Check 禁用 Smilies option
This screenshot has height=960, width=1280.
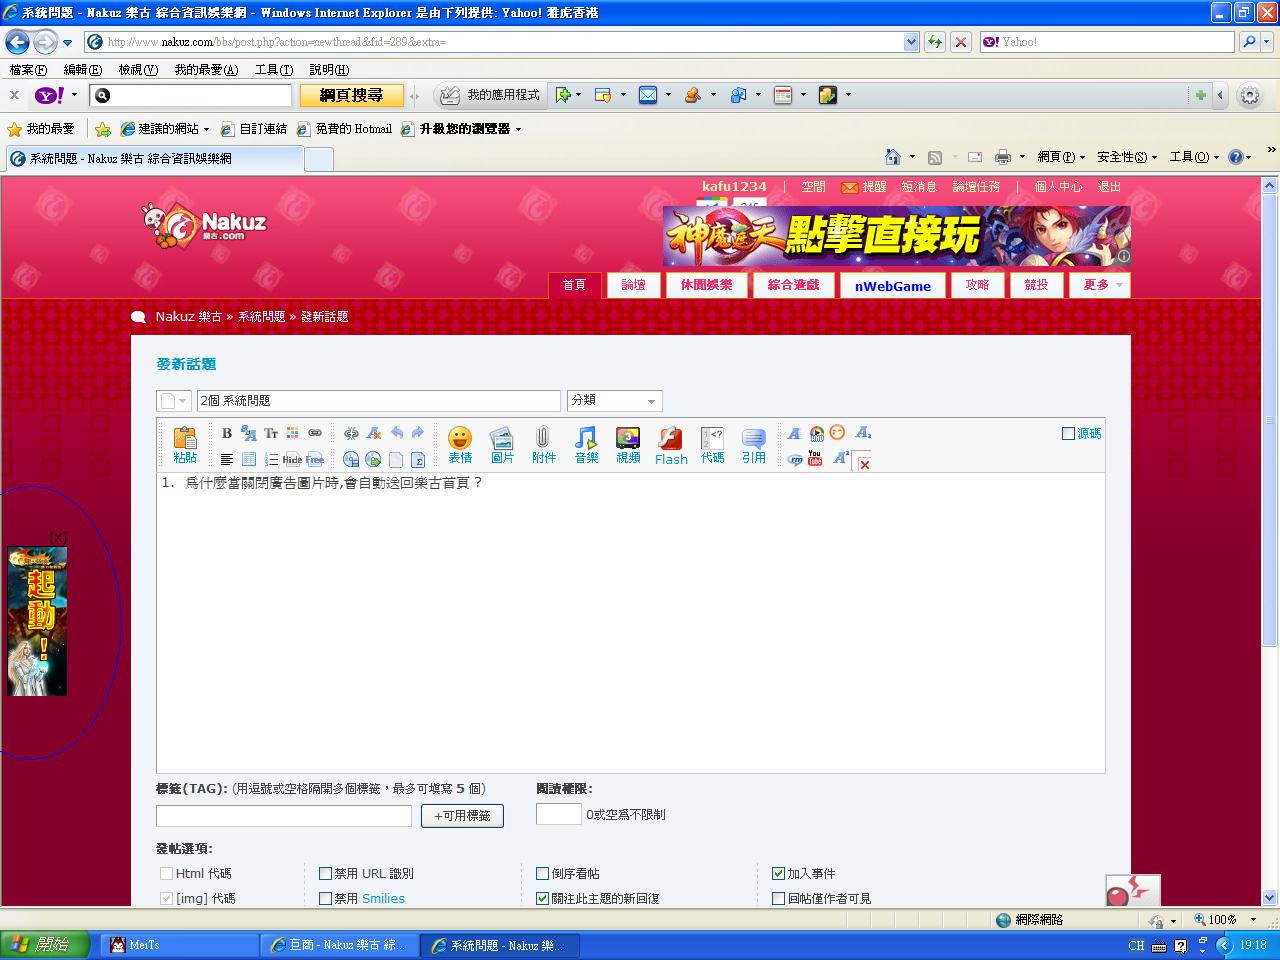(325, 898)
